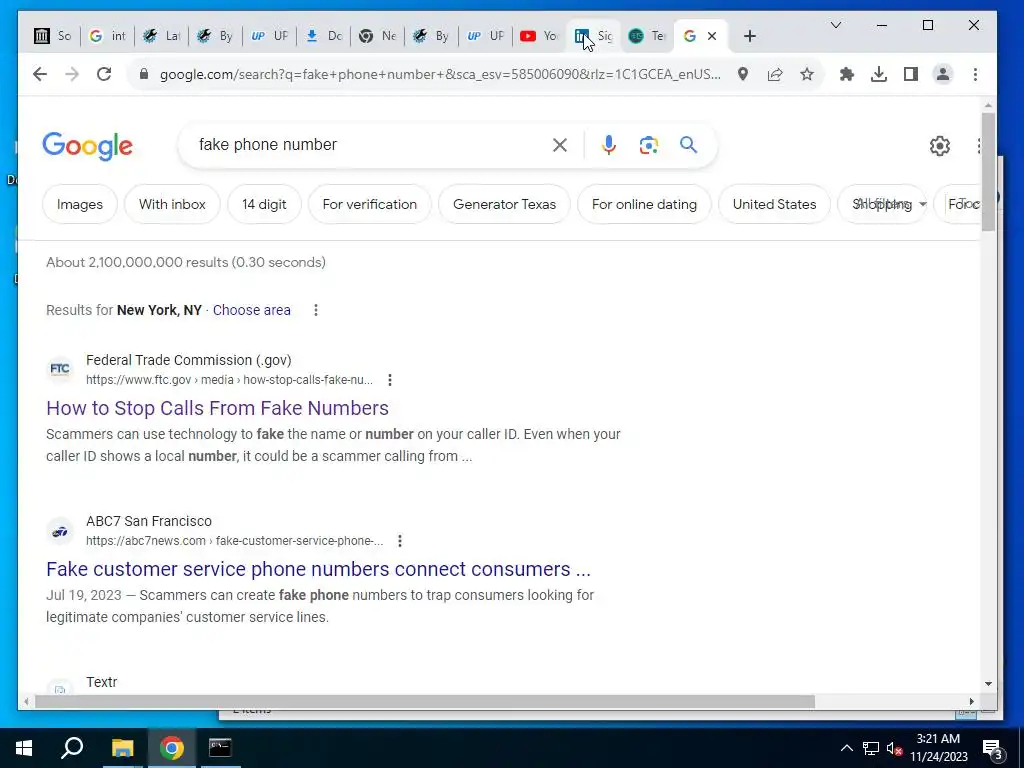
Task: Share this page using the share icon
Action: point(775,74)
